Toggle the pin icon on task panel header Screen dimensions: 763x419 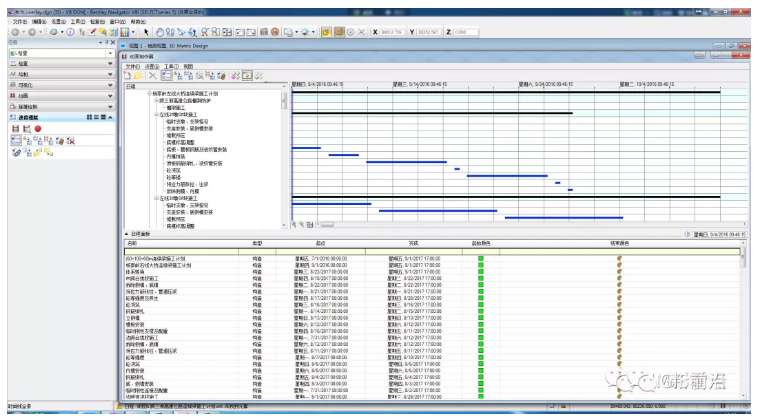(x=107, y=43)
